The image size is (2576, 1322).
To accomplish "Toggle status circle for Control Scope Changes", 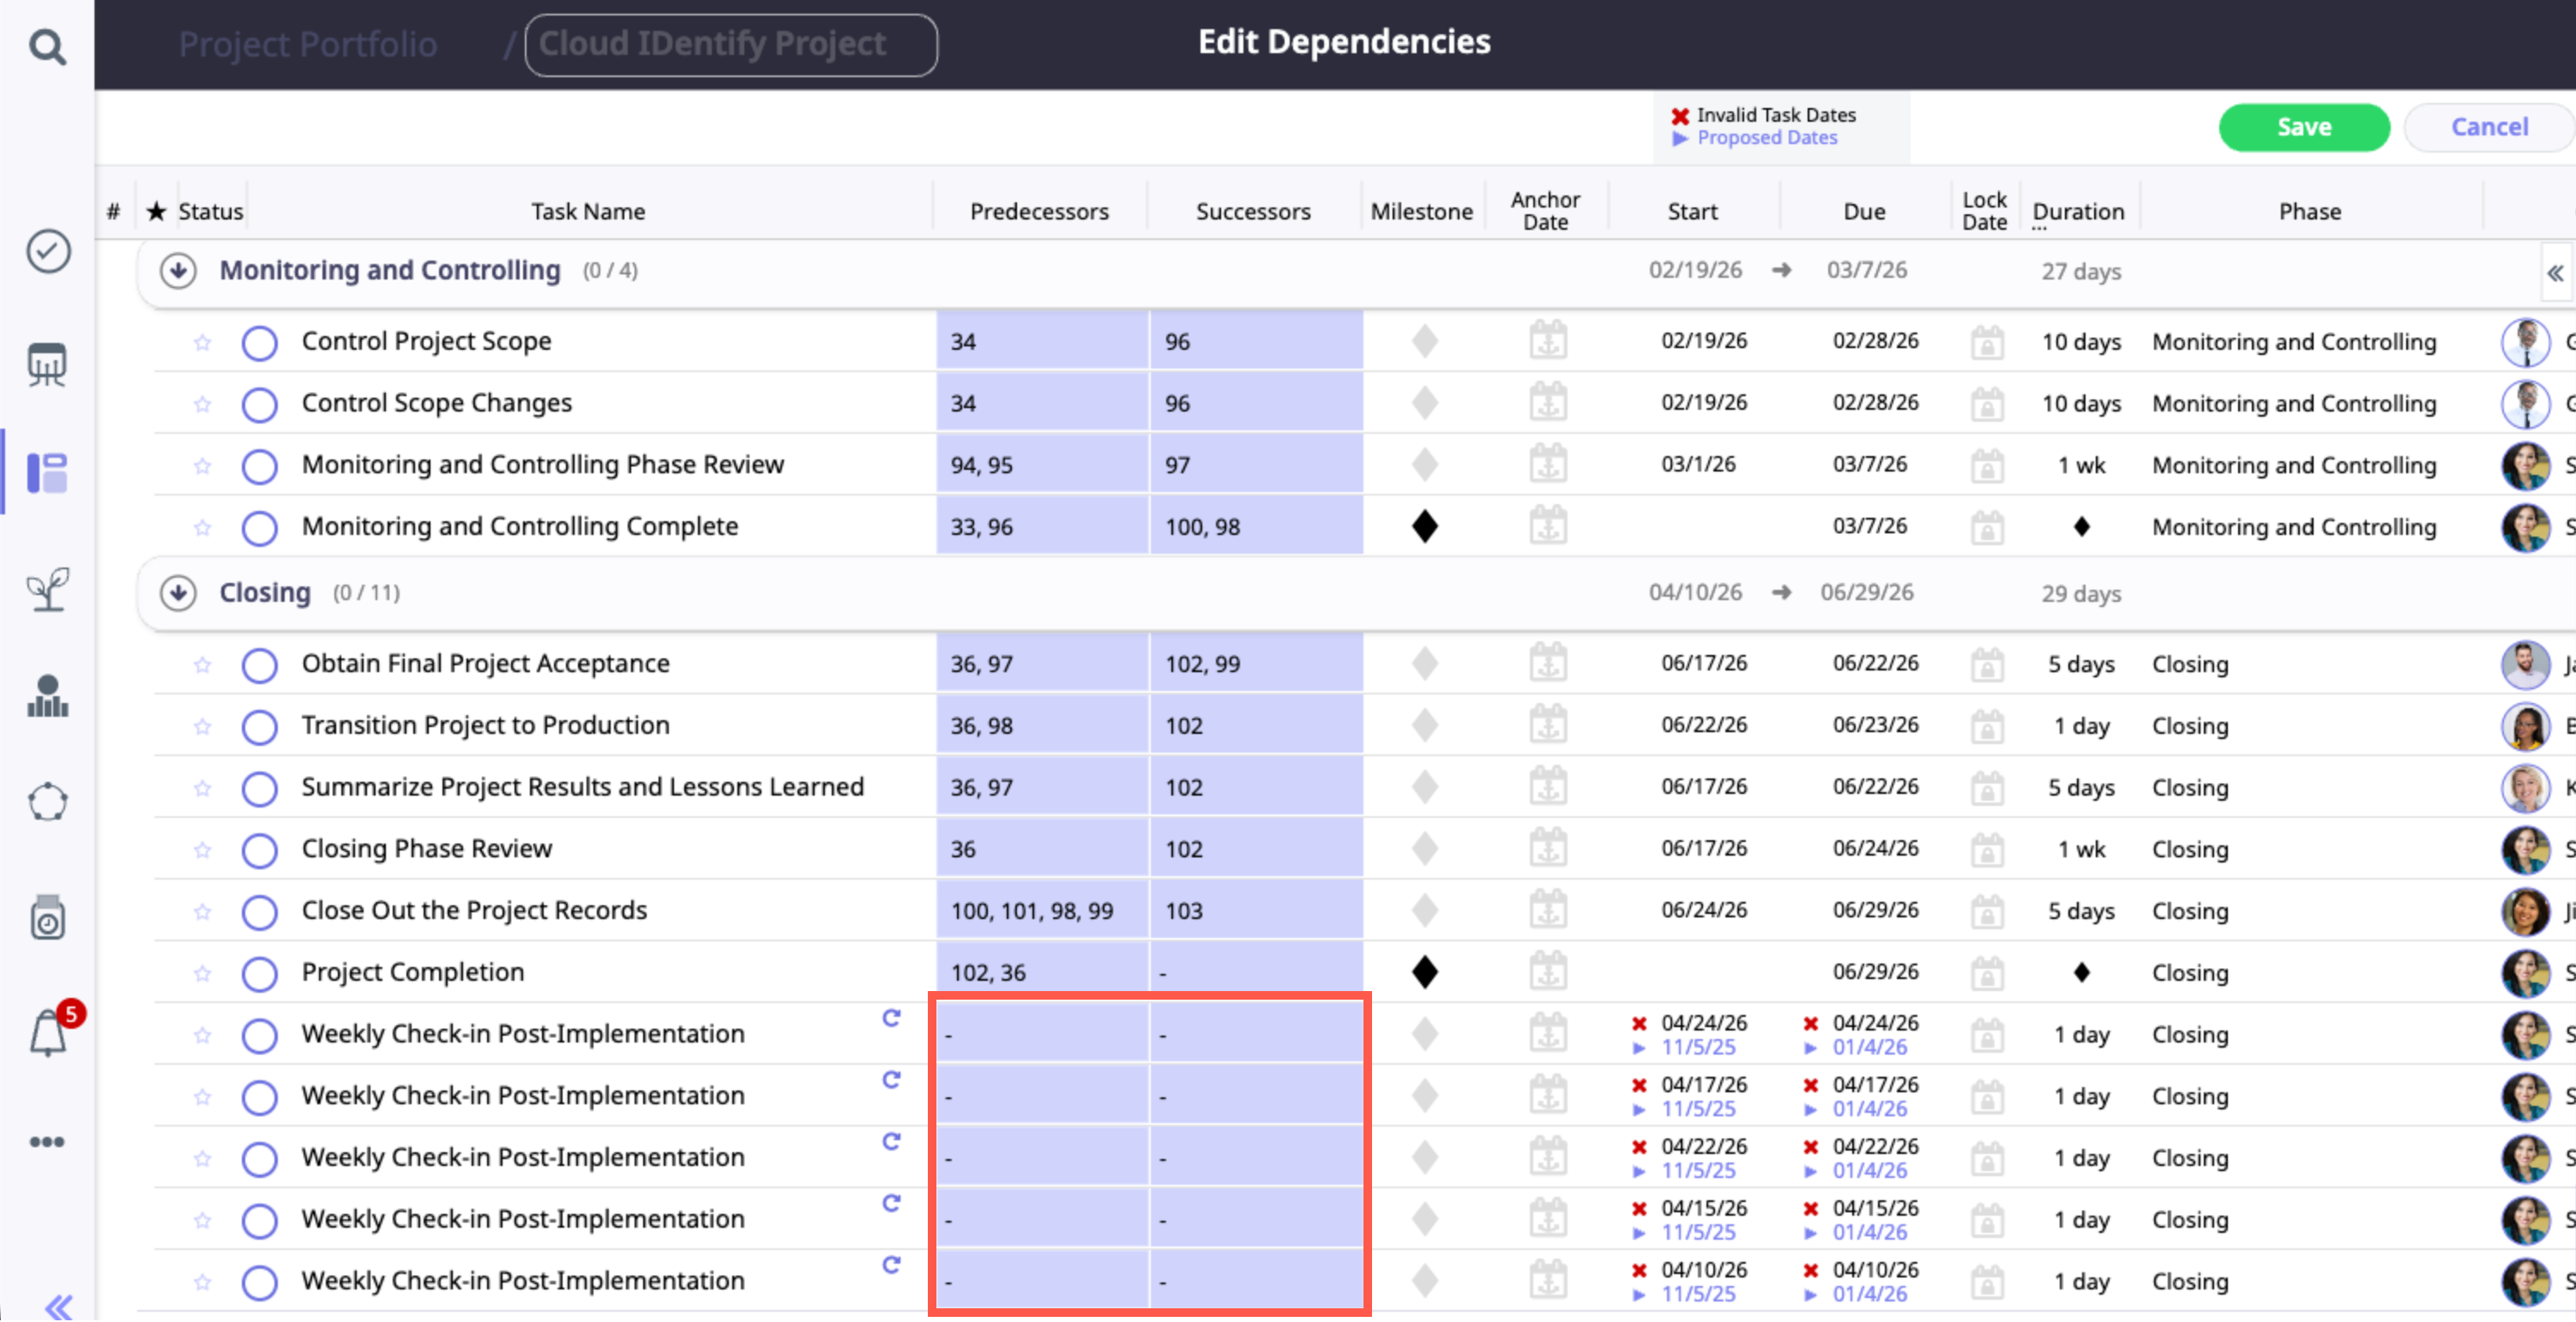I will [259, 404].
